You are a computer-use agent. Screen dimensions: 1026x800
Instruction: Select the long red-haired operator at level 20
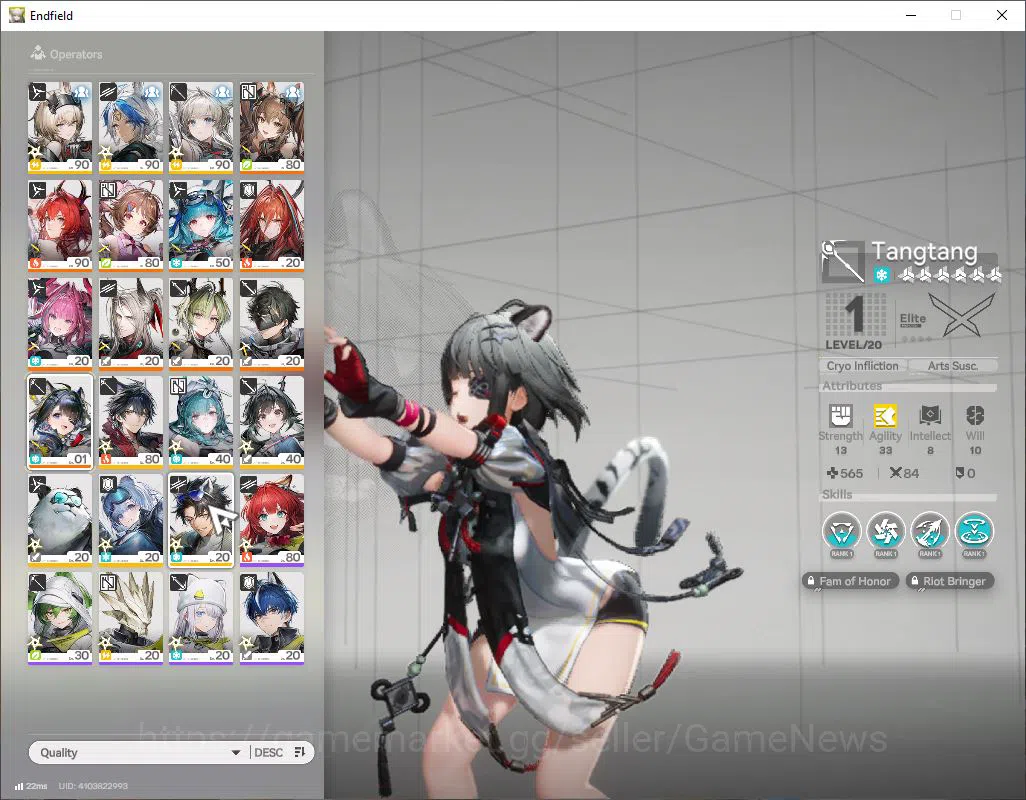pyautogui.click(x=272, y=225)
